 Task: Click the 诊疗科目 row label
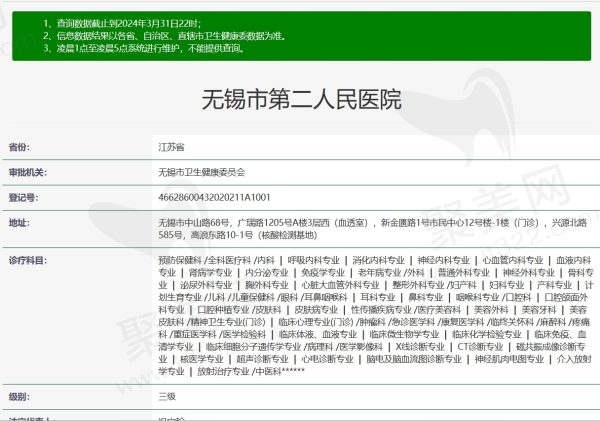click(28, 261)
